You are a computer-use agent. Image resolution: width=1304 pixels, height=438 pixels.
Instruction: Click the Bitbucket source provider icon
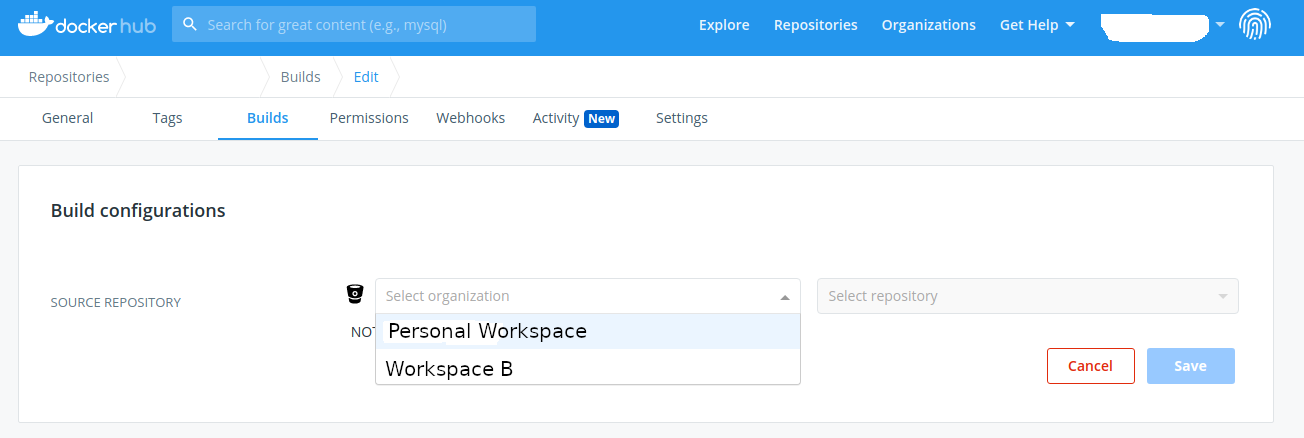click(x=355, y=294)
